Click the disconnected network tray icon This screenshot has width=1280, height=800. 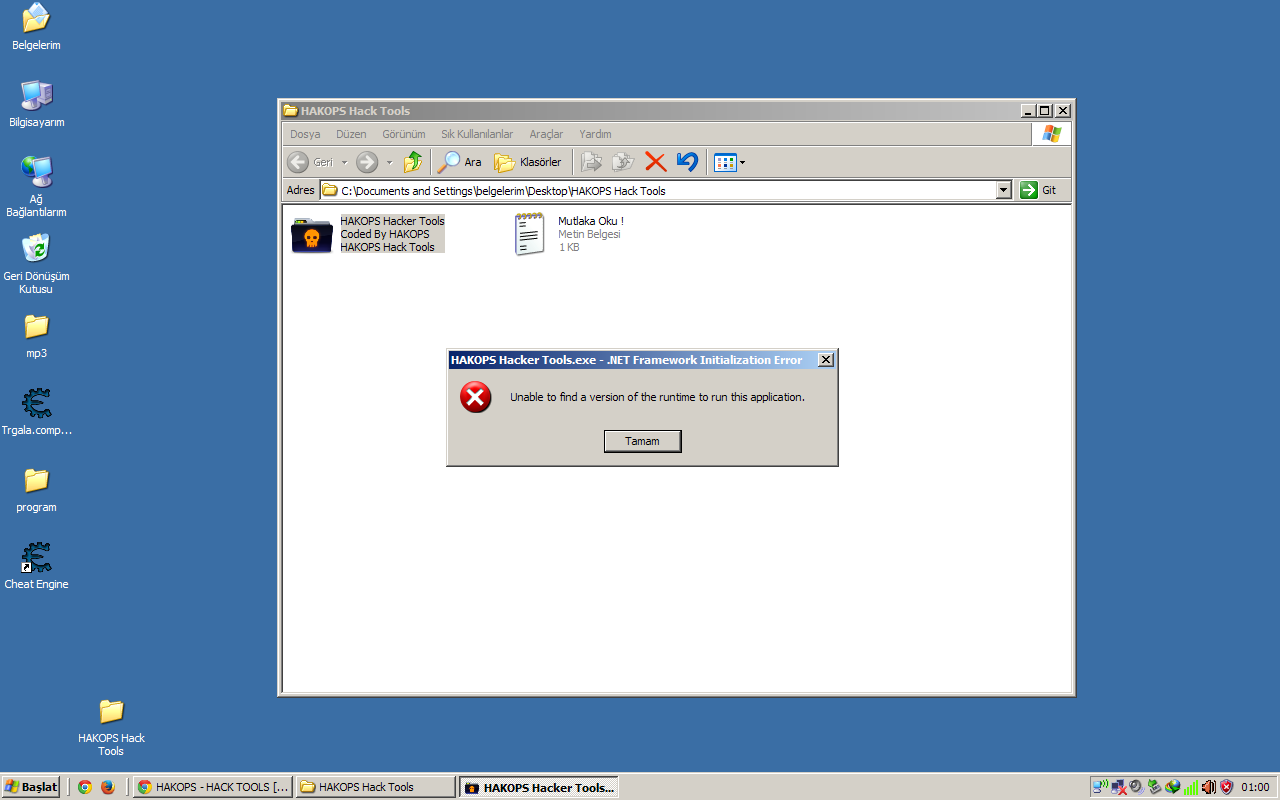(1119, 787)
